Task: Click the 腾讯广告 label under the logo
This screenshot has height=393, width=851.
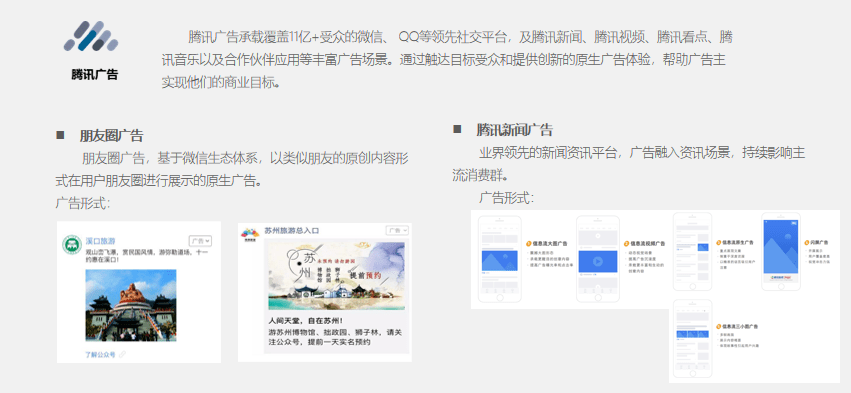Action: click(x=94, y=74)
